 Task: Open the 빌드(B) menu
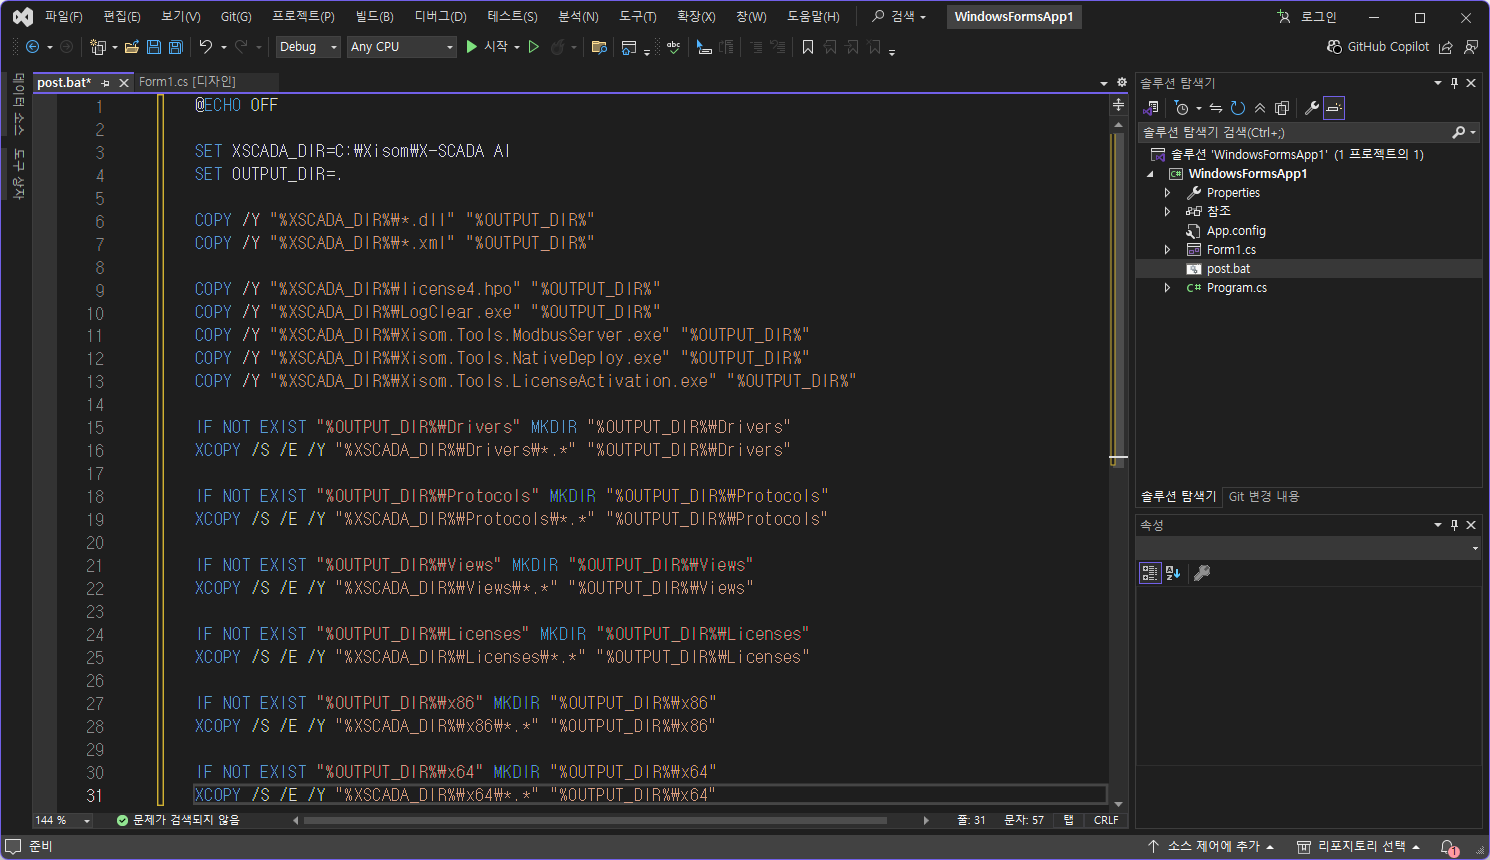point(374,17)
